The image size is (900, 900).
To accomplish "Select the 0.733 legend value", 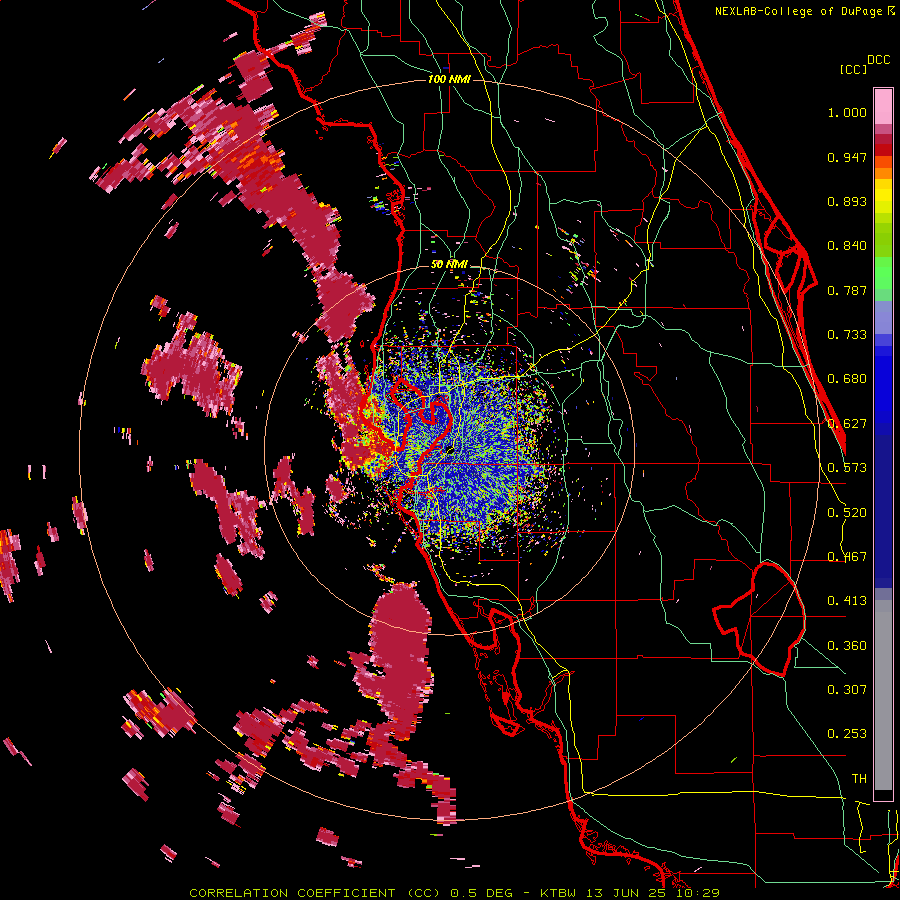I will pos(847,335).
